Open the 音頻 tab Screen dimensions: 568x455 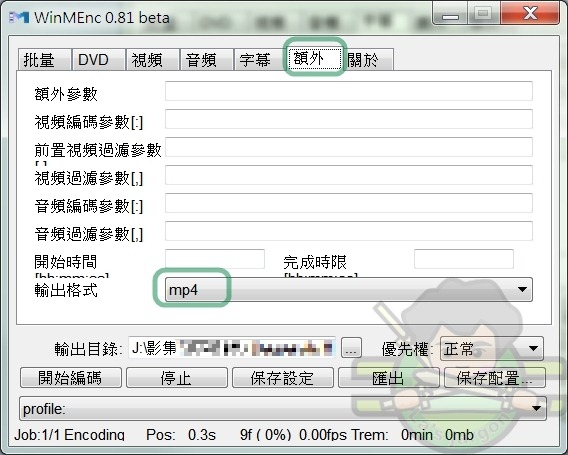point(206,59)
